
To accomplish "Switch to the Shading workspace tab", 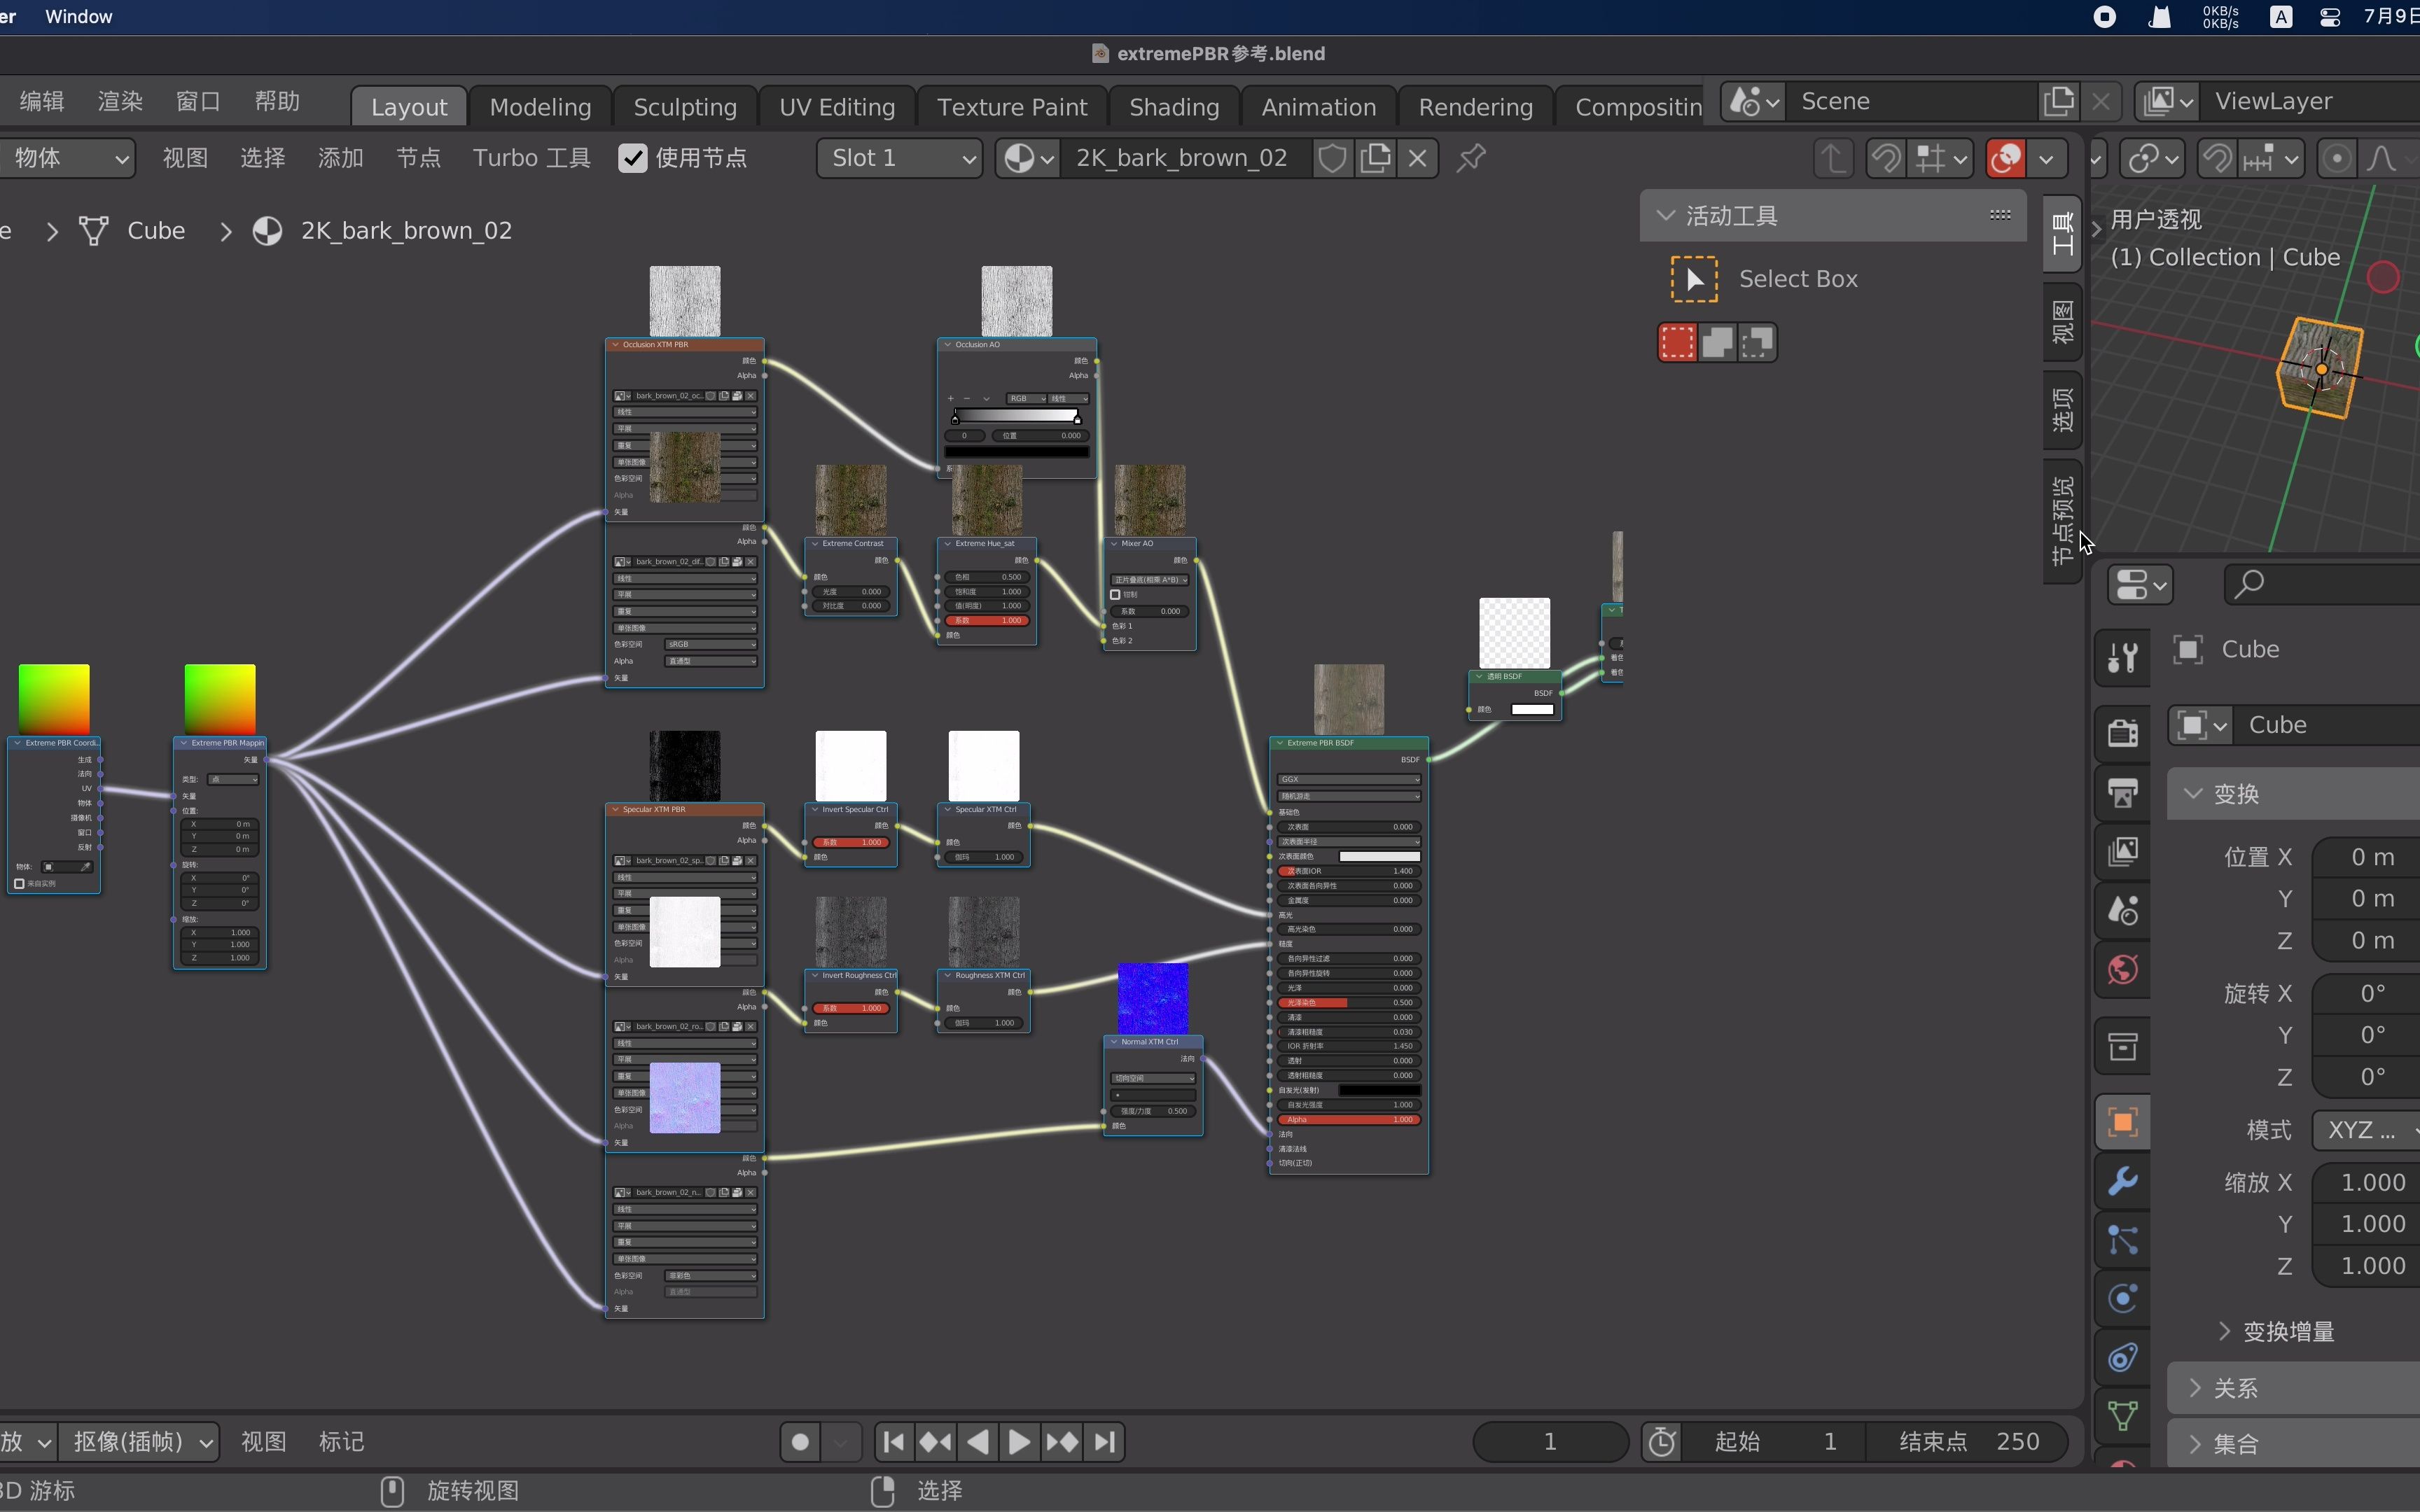I will [x=1173, y=106].
